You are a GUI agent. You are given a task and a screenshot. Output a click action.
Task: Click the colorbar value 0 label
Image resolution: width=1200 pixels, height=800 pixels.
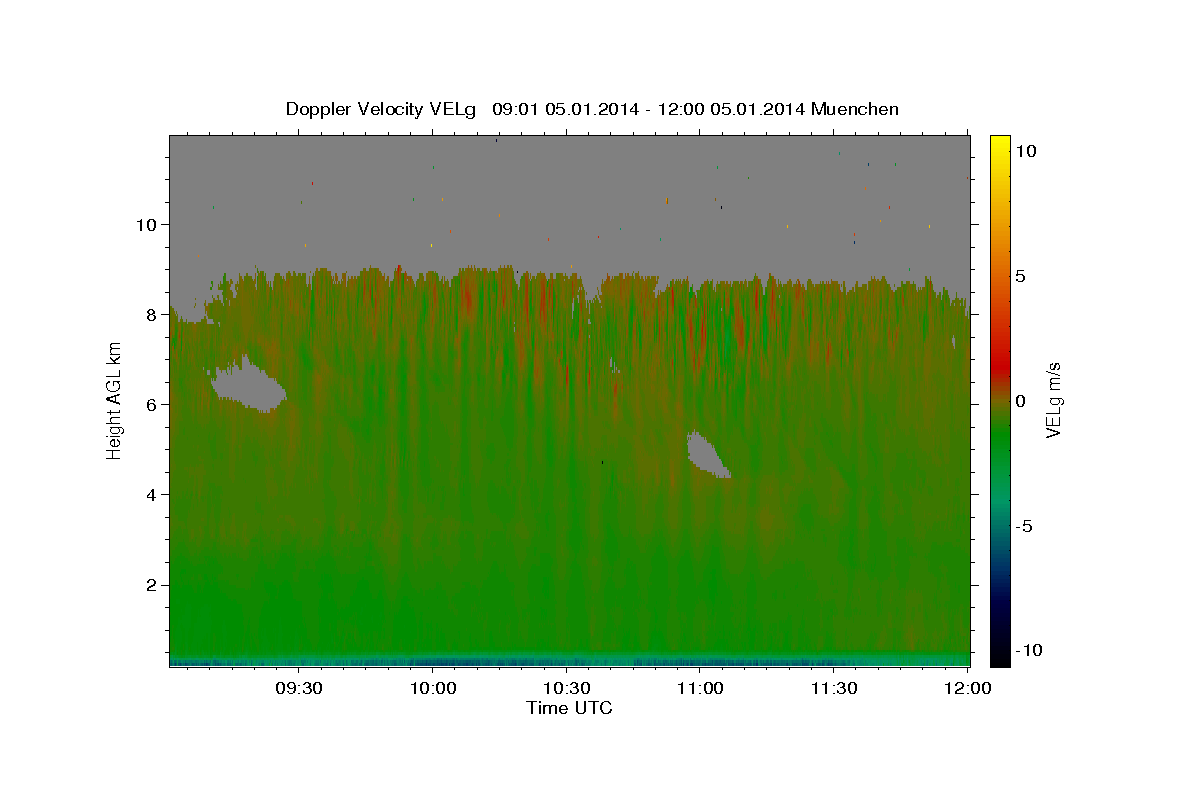(1020, 400)
